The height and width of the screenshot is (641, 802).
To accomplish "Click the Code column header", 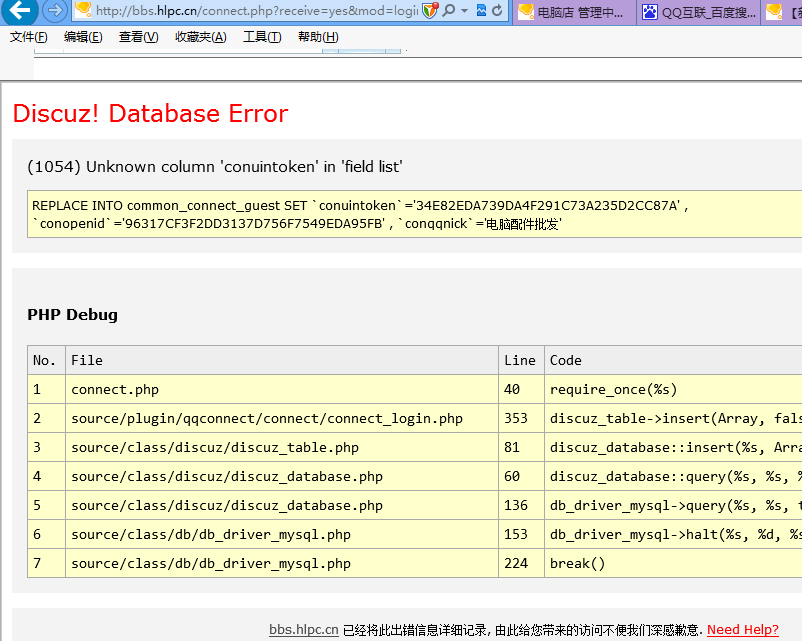I will (x=673, y=360).
